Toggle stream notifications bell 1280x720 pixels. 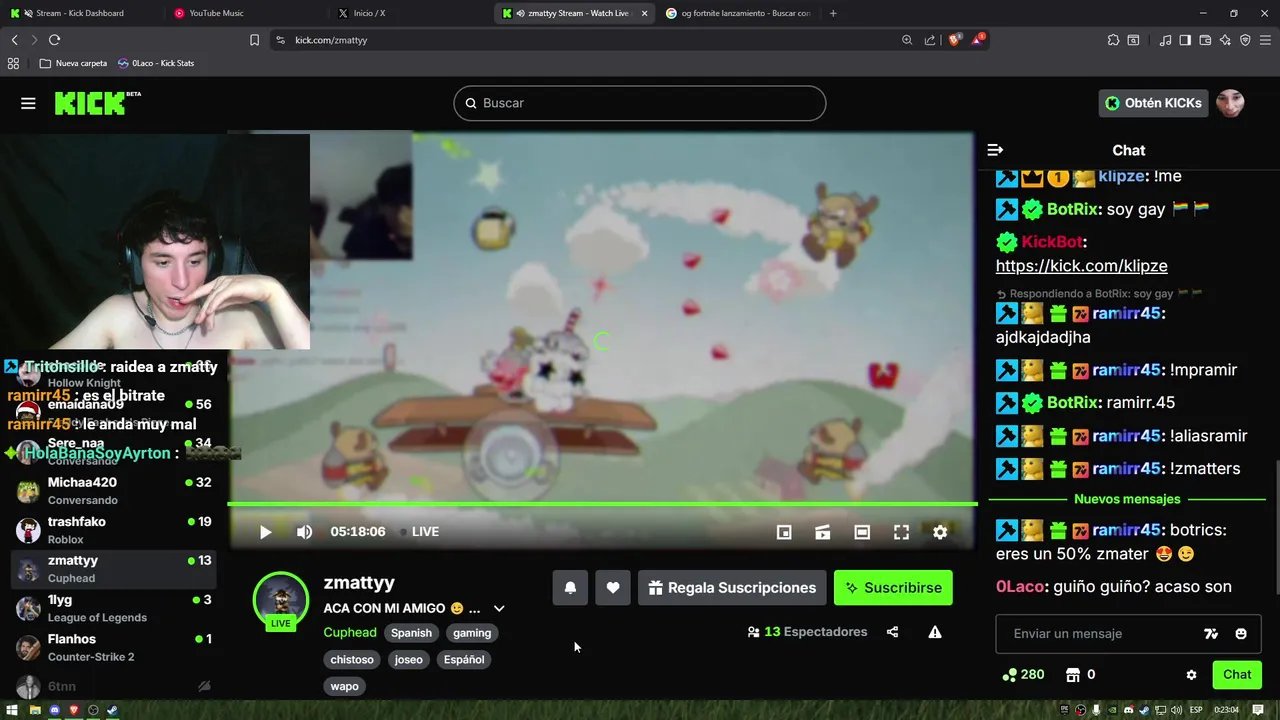tap(570, 588)
